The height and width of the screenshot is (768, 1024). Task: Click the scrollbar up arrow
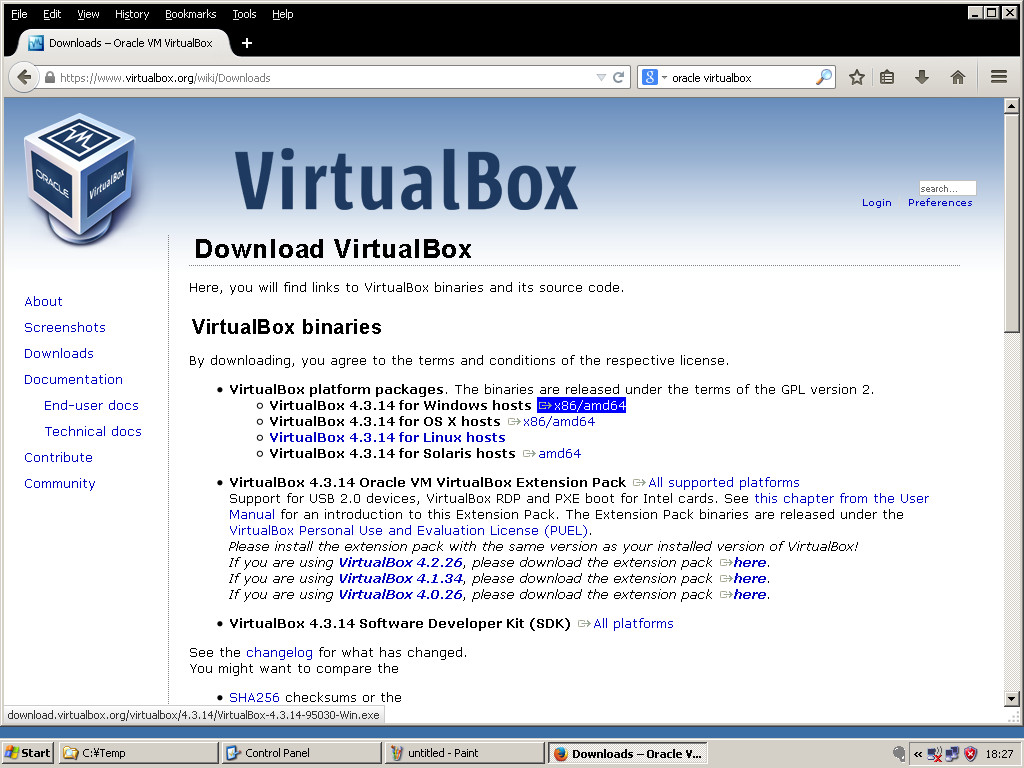coord(1011,105)
